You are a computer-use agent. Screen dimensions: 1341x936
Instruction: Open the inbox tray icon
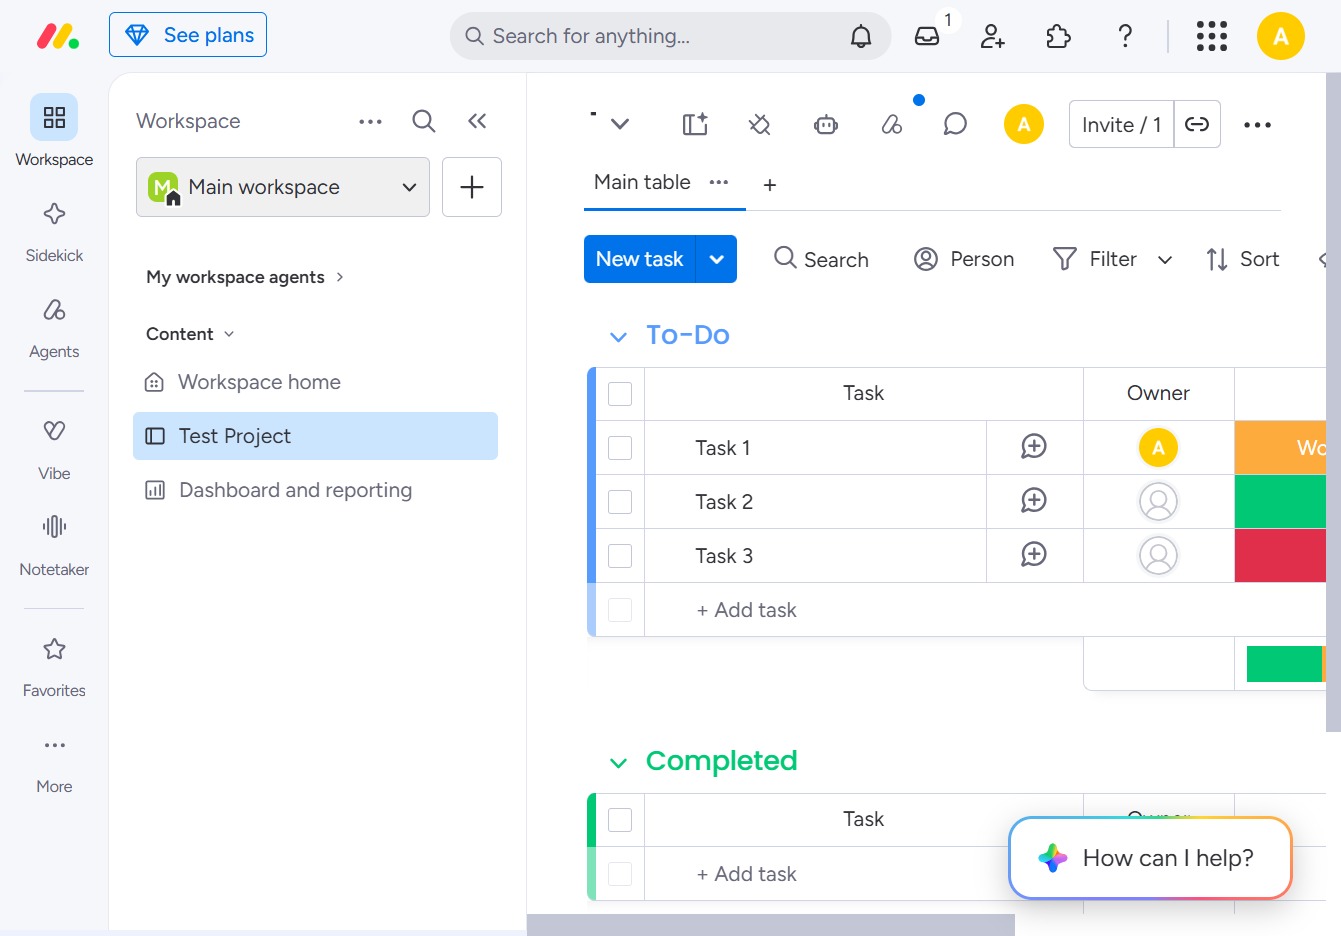(x=927, y=37)
